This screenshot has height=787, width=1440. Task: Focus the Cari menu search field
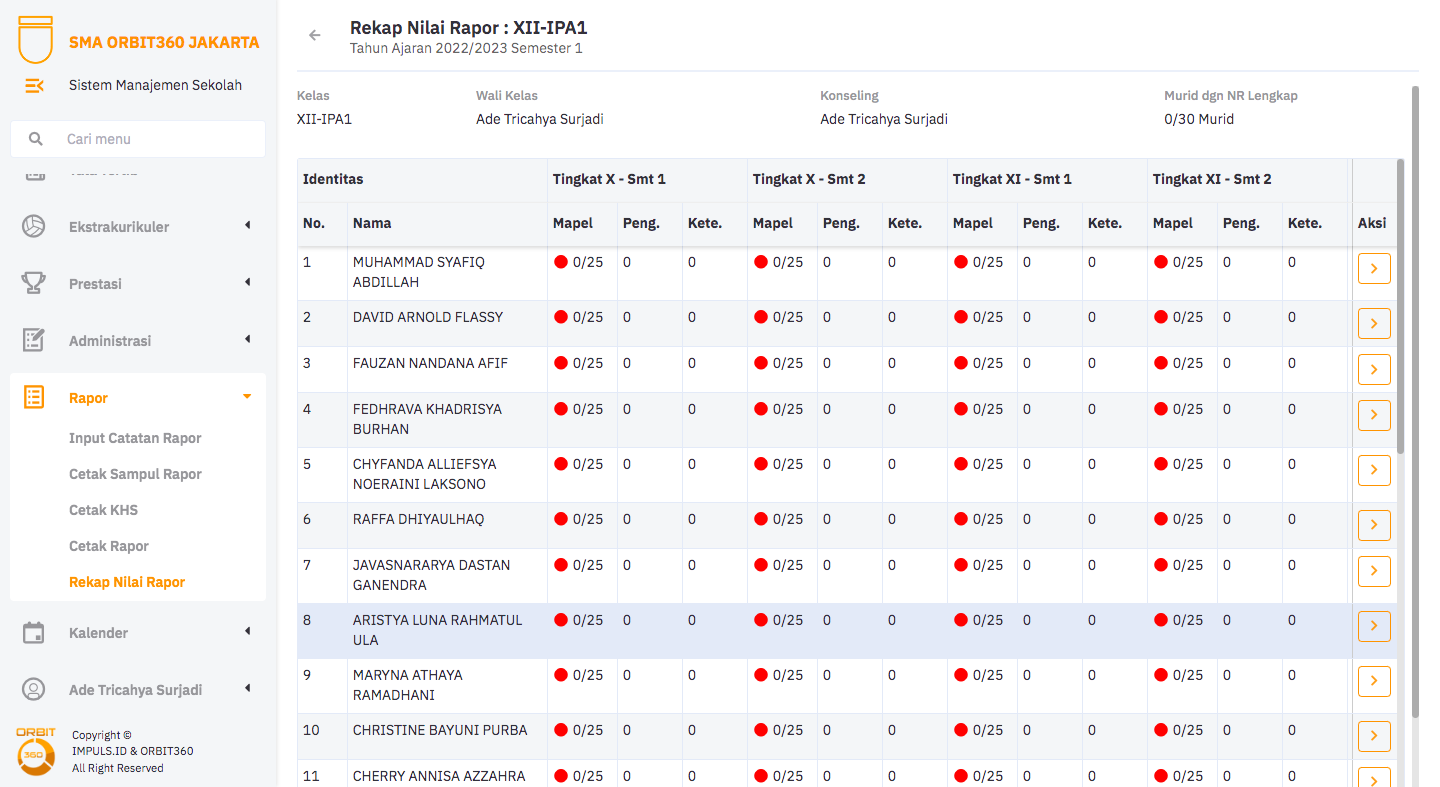click(150, 139)
